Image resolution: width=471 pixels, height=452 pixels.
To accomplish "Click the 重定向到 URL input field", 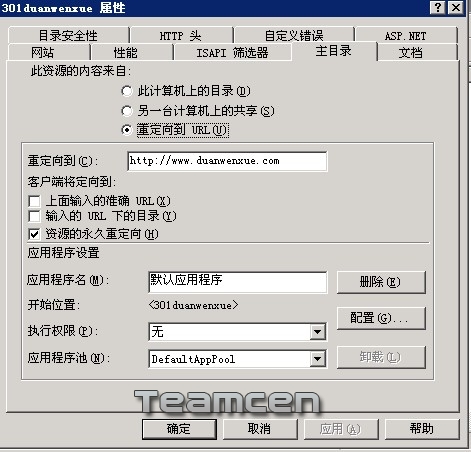I will 227,161.
